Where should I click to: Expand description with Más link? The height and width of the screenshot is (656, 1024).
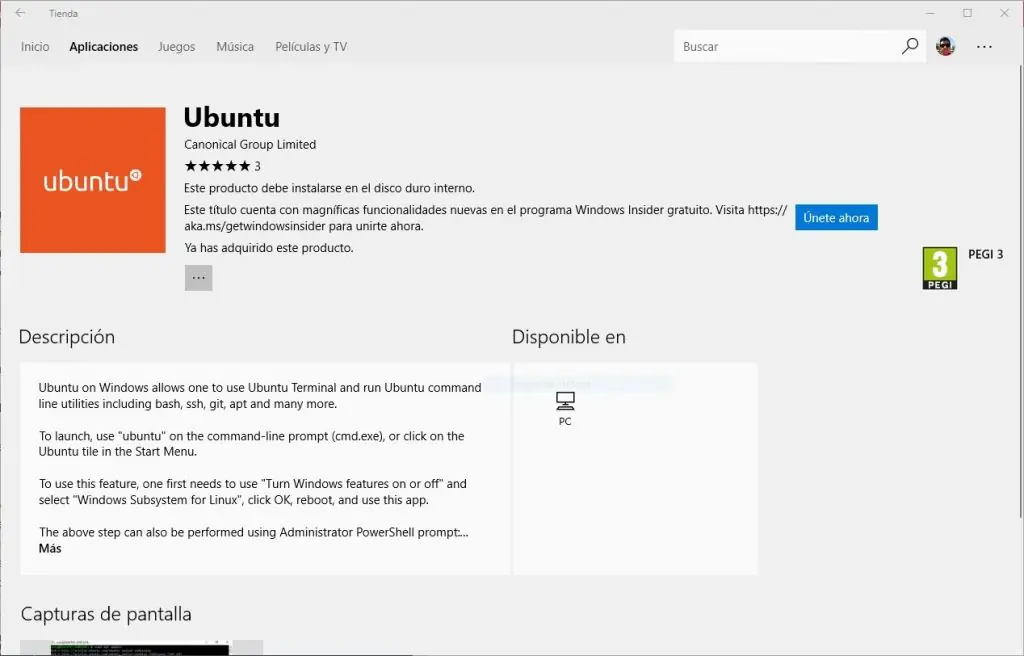[x=50, y=548]
